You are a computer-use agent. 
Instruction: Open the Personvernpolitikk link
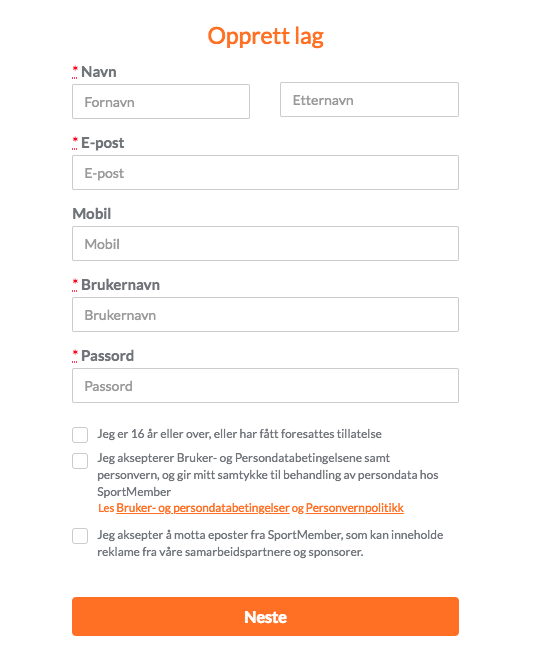[x=354, y=508]
